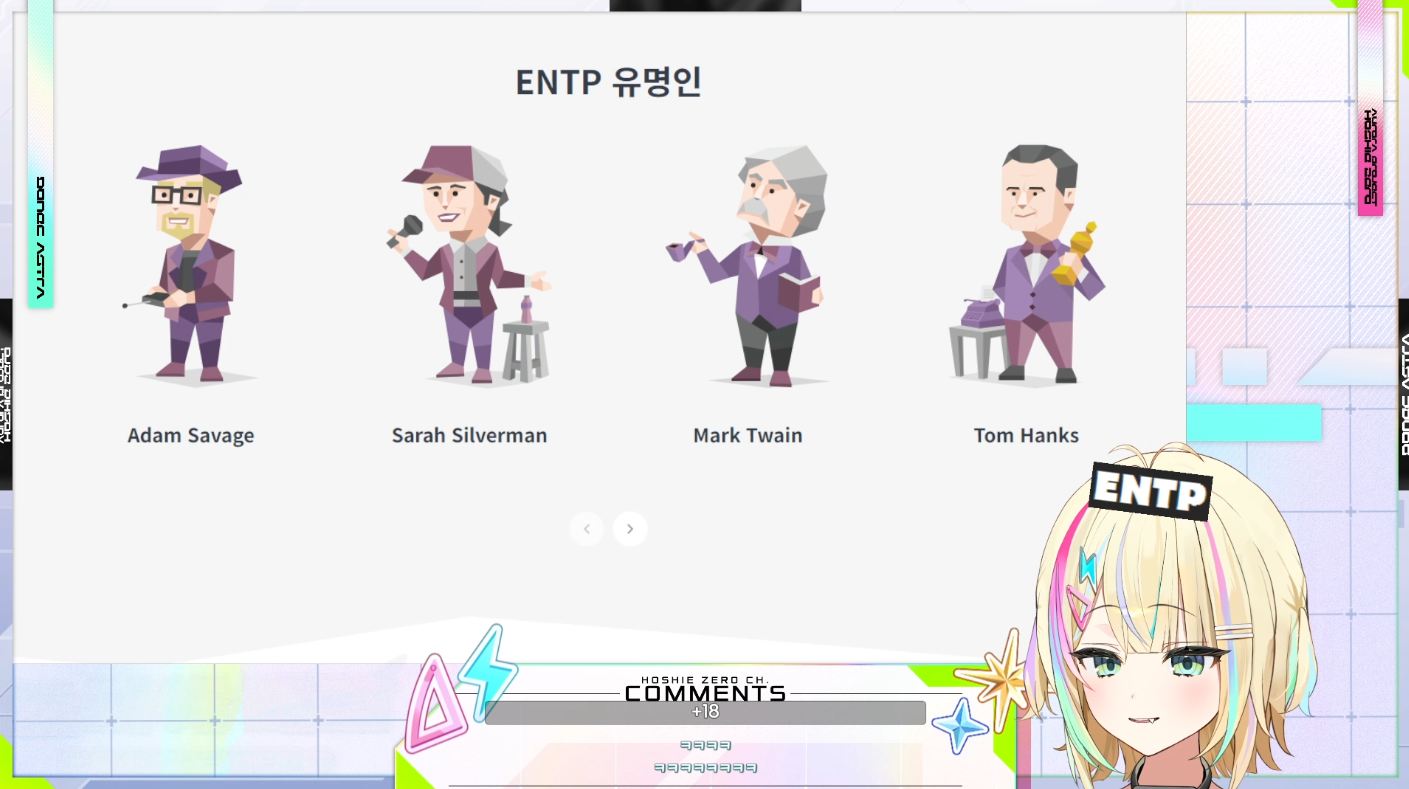1409x789 pixels.
Task: Click the ENTP tag above the avatar
Action: (x=1150, y=491)
